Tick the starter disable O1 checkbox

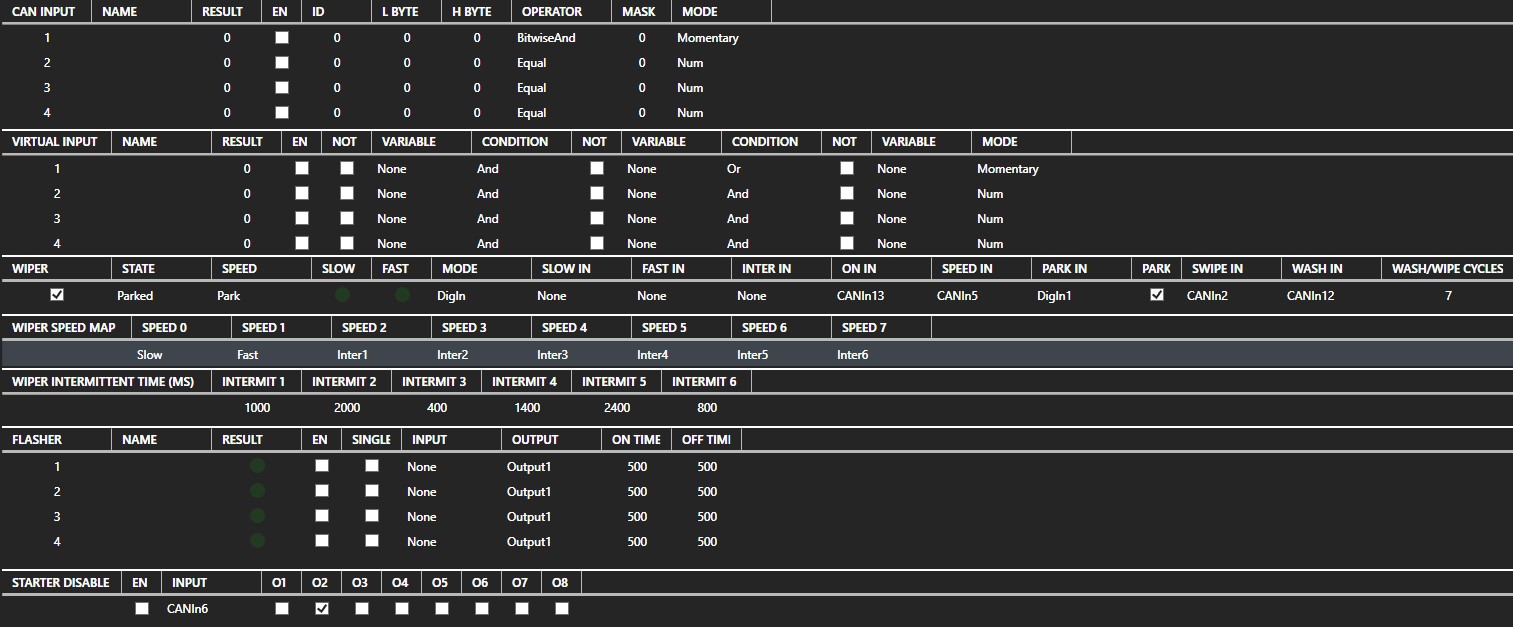point(282,608)
